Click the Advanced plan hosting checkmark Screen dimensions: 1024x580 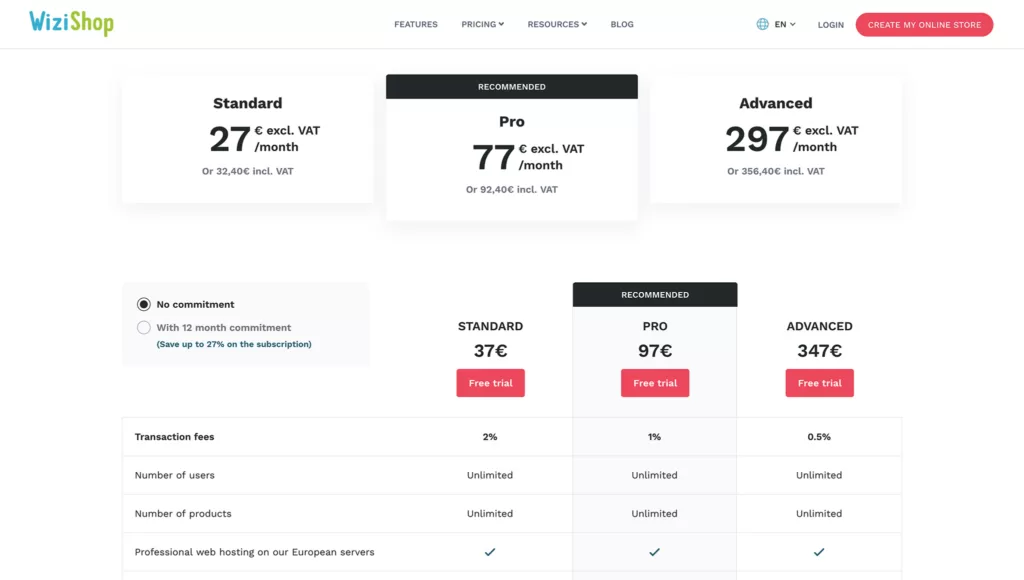click(819, 551)
